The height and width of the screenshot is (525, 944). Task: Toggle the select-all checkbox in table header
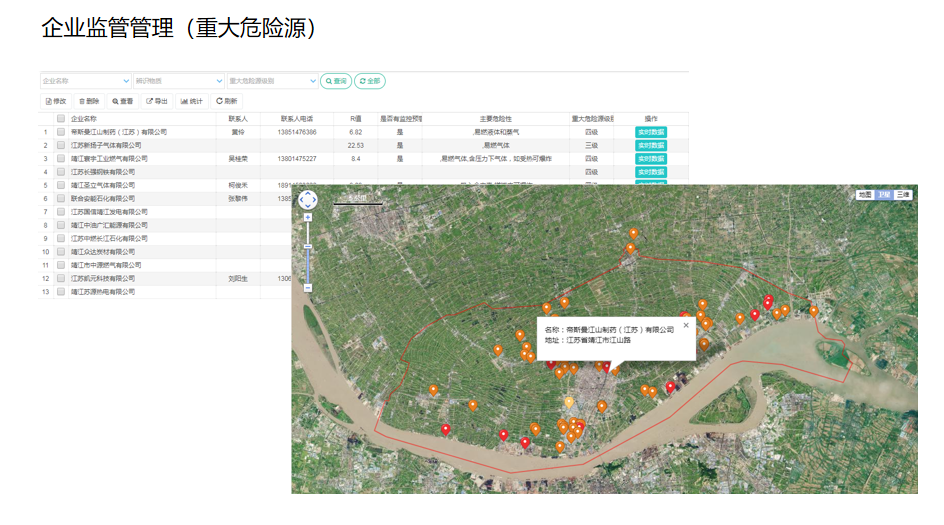[61, 118]
